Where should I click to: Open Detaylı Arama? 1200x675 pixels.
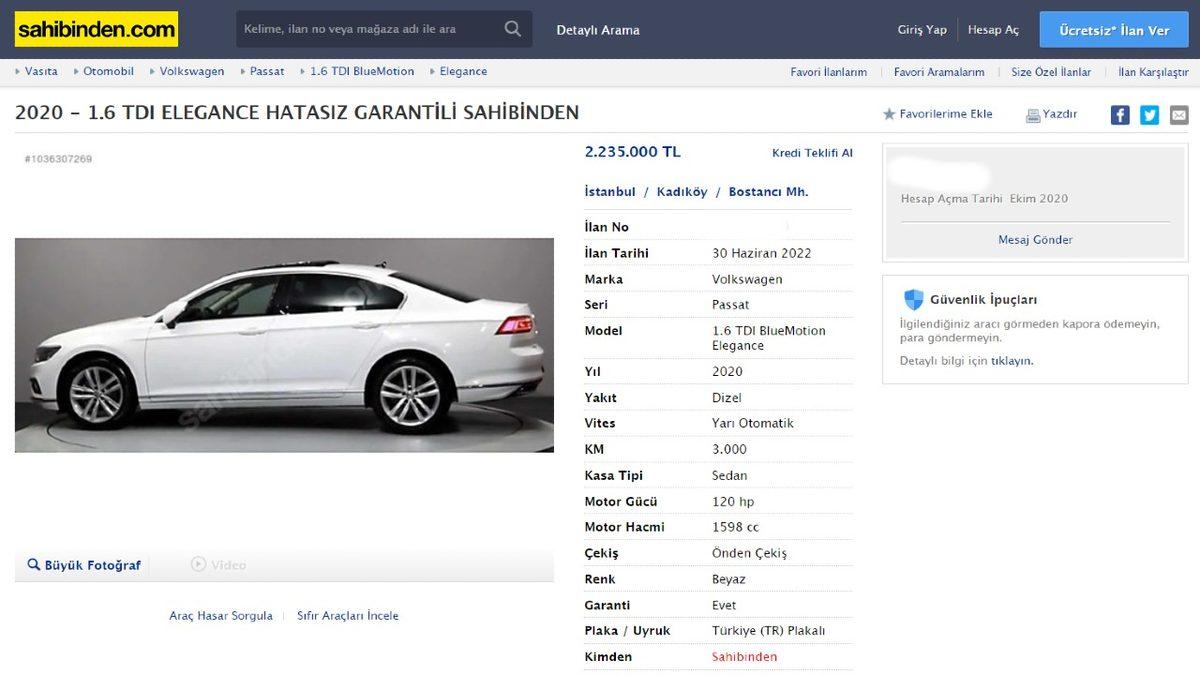tap(597, 30)
